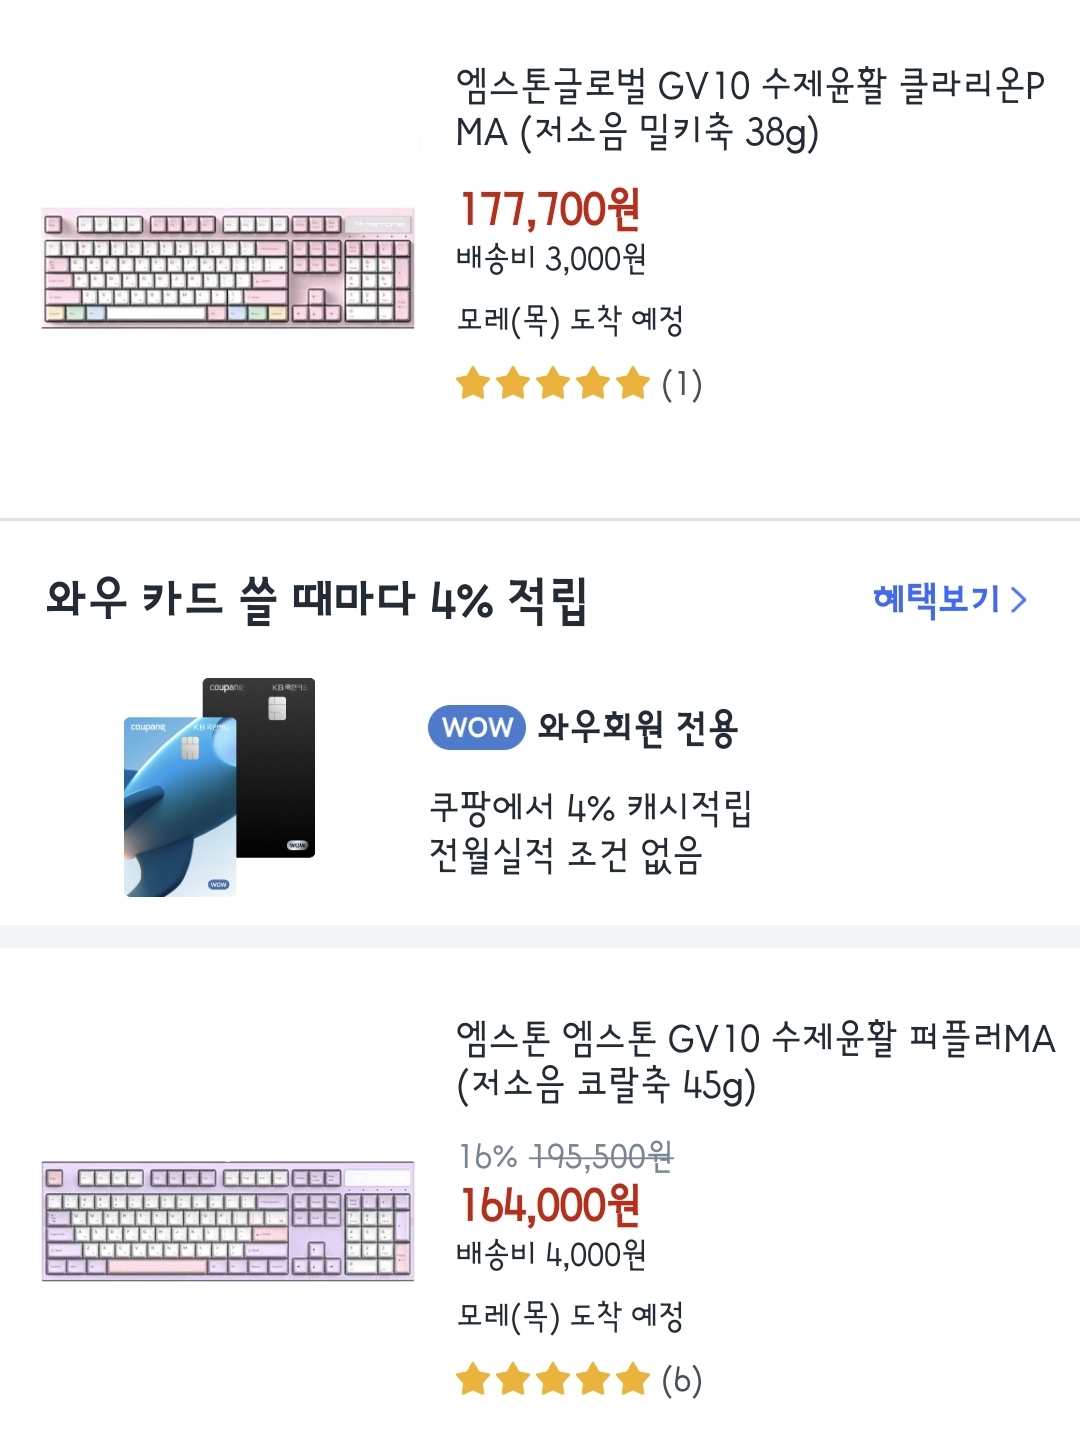Tap the blue WOW badge icon
The width and height of the screenshot is (1080, 1449).
(x=477, y=727)
